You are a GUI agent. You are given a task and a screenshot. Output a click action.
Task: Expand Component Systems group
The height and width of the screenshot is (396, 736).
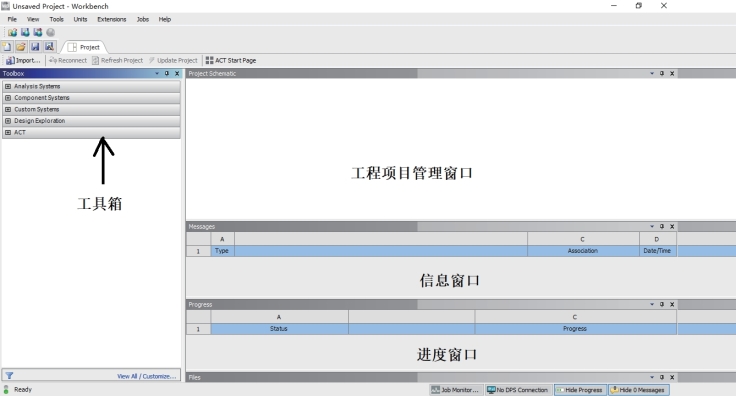(x=8, y=98)
